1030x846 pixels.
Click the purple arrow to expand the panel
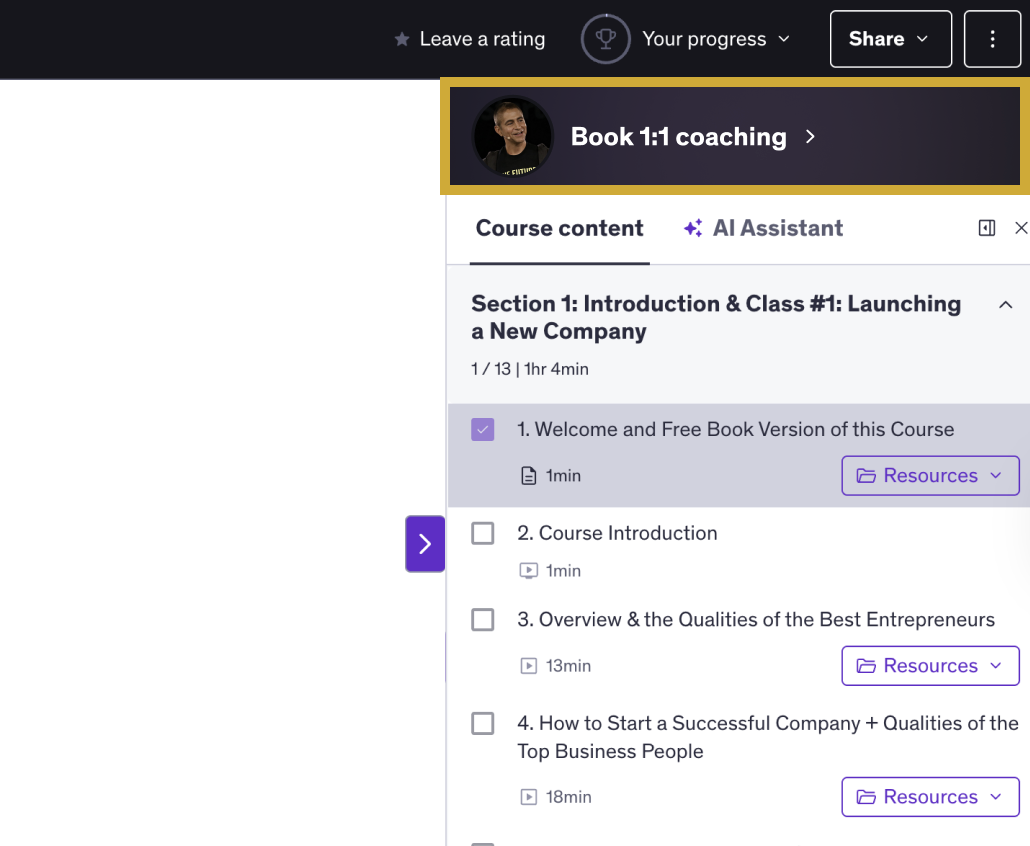pos(425,543)
